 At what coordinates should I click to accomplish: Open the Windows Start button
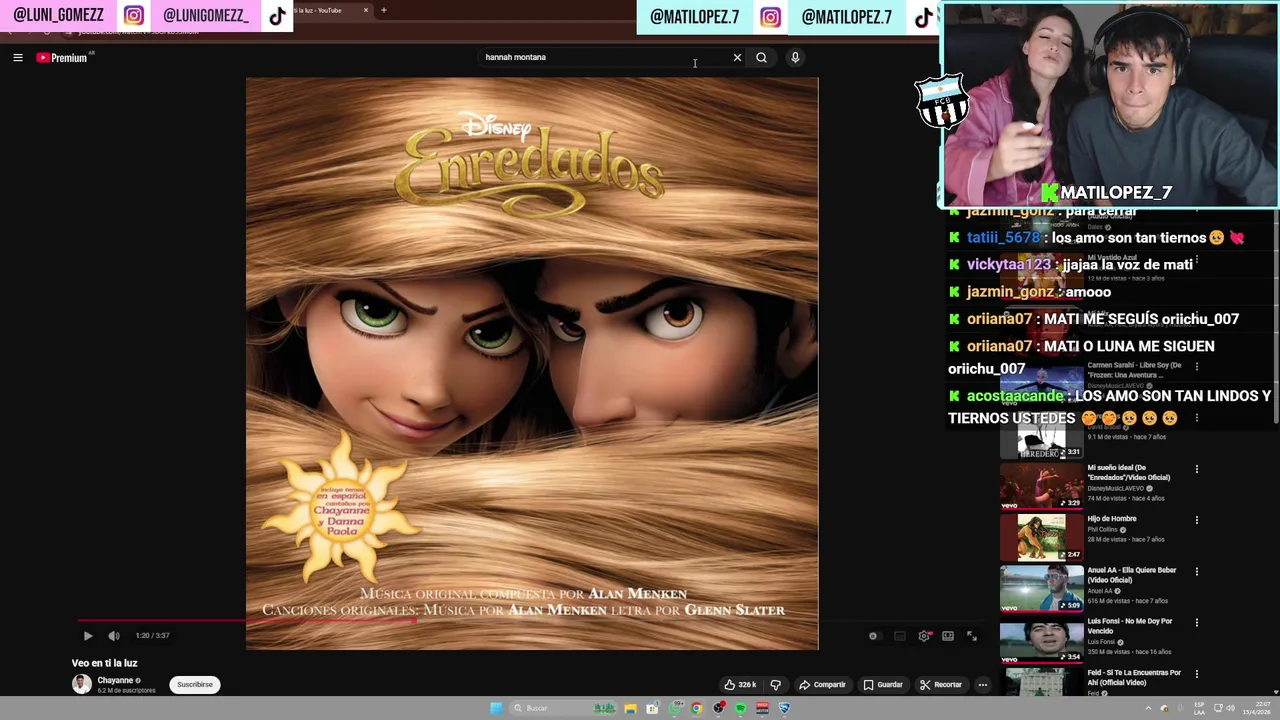pyautogui.click(x=496, y=708)
